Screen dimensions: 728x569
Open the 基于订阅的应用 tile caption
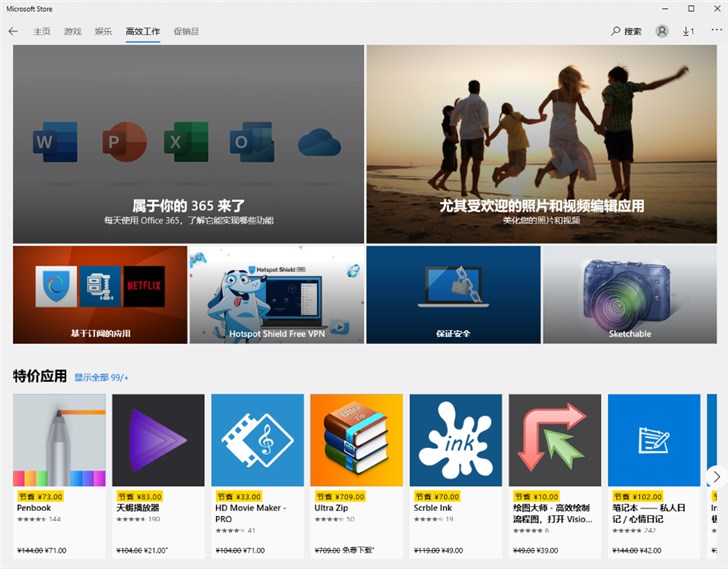coord(100,333)
